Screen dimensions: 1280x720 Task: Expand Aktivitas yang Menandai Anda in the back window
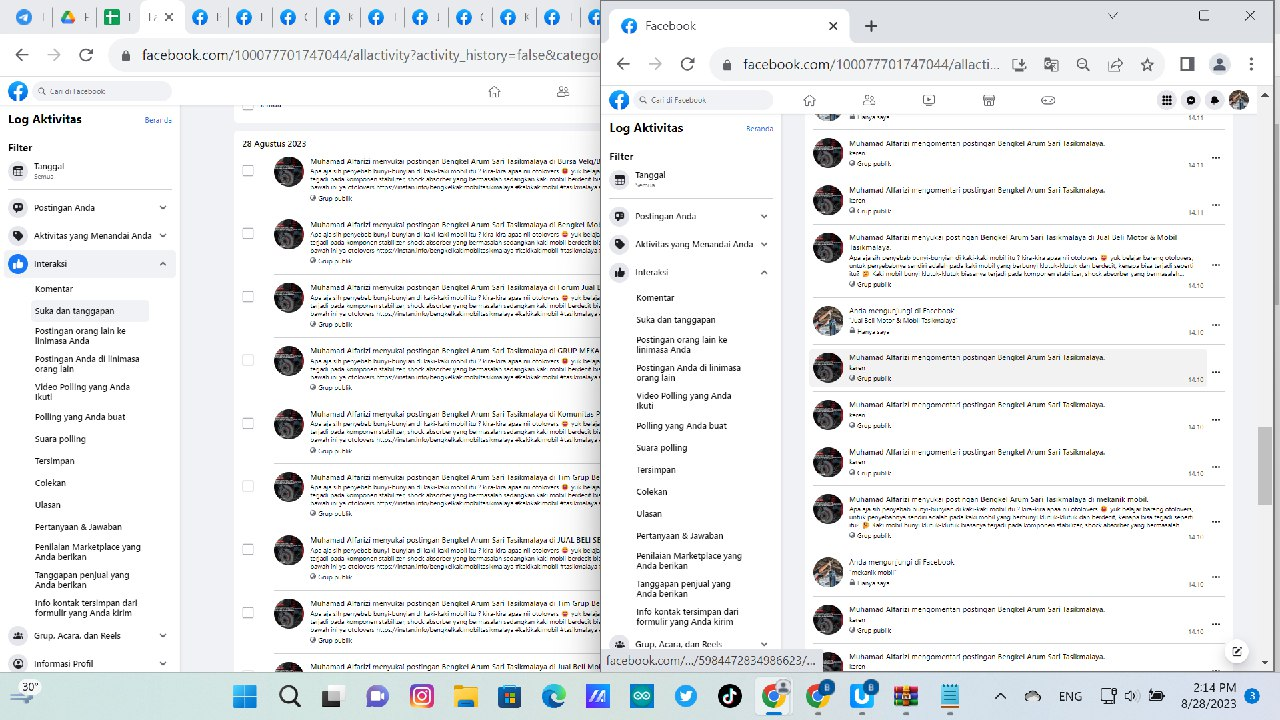pos(89,236)
